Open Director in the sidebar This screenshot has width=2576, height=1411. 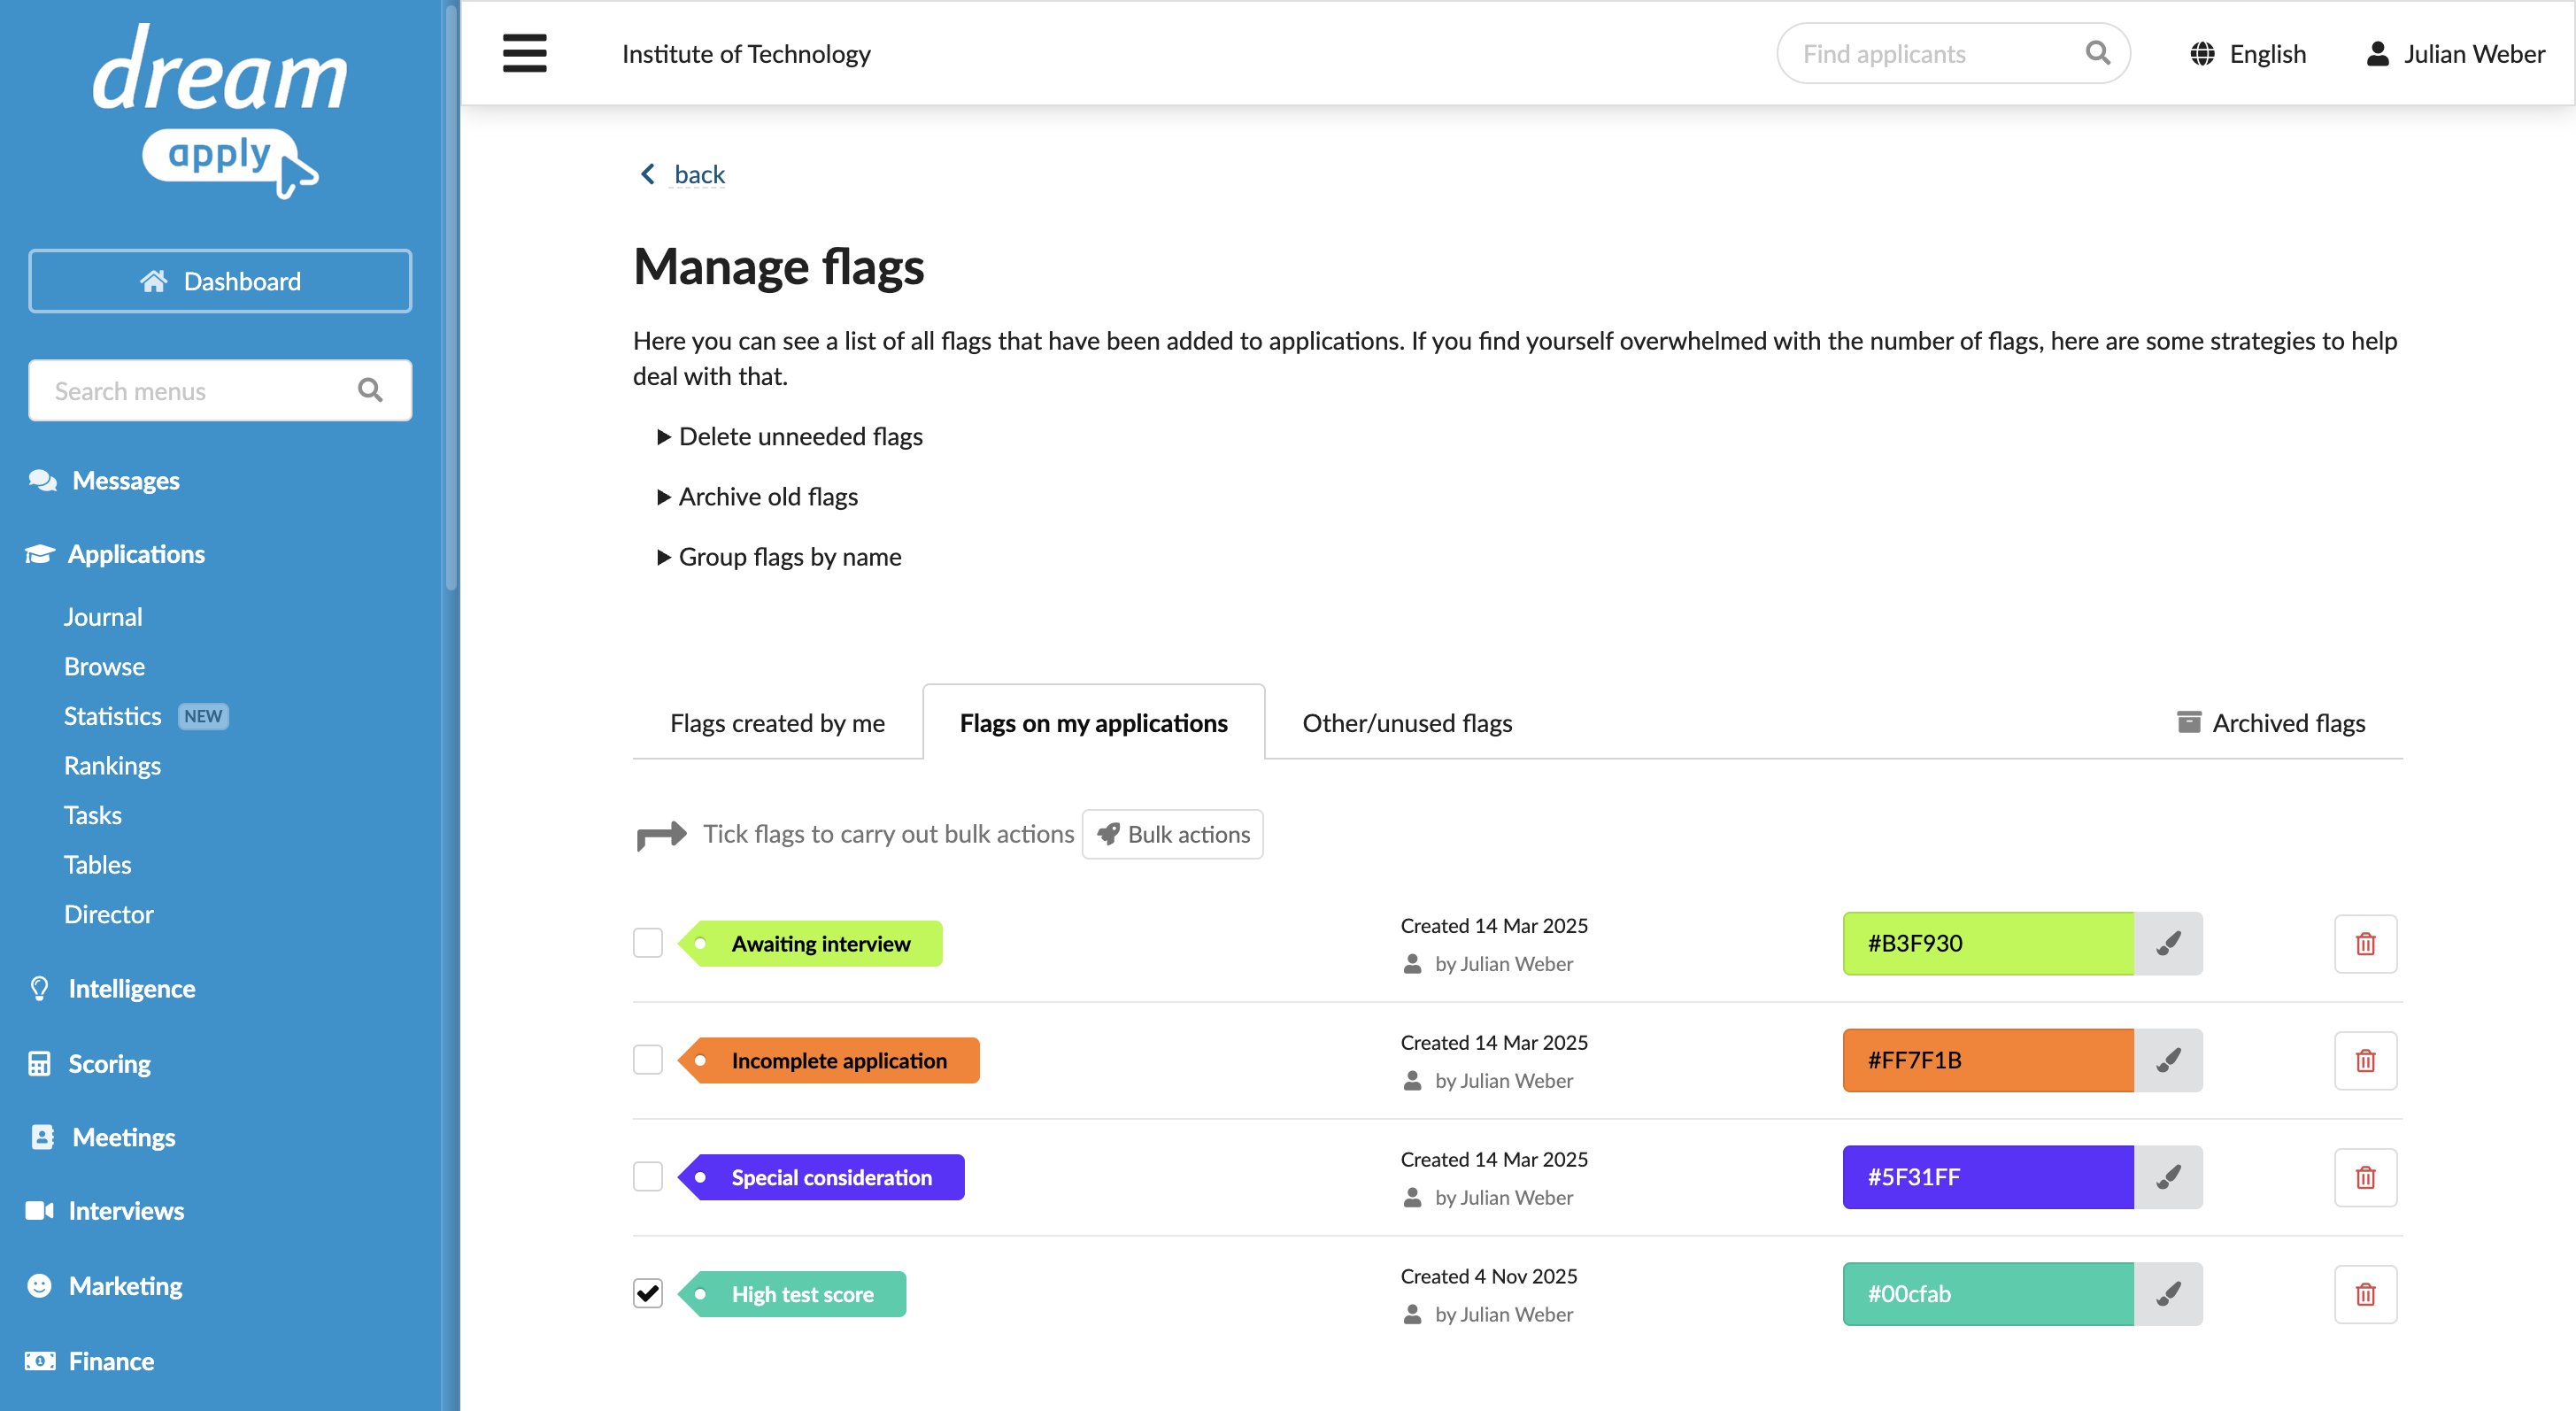point(108,914)
